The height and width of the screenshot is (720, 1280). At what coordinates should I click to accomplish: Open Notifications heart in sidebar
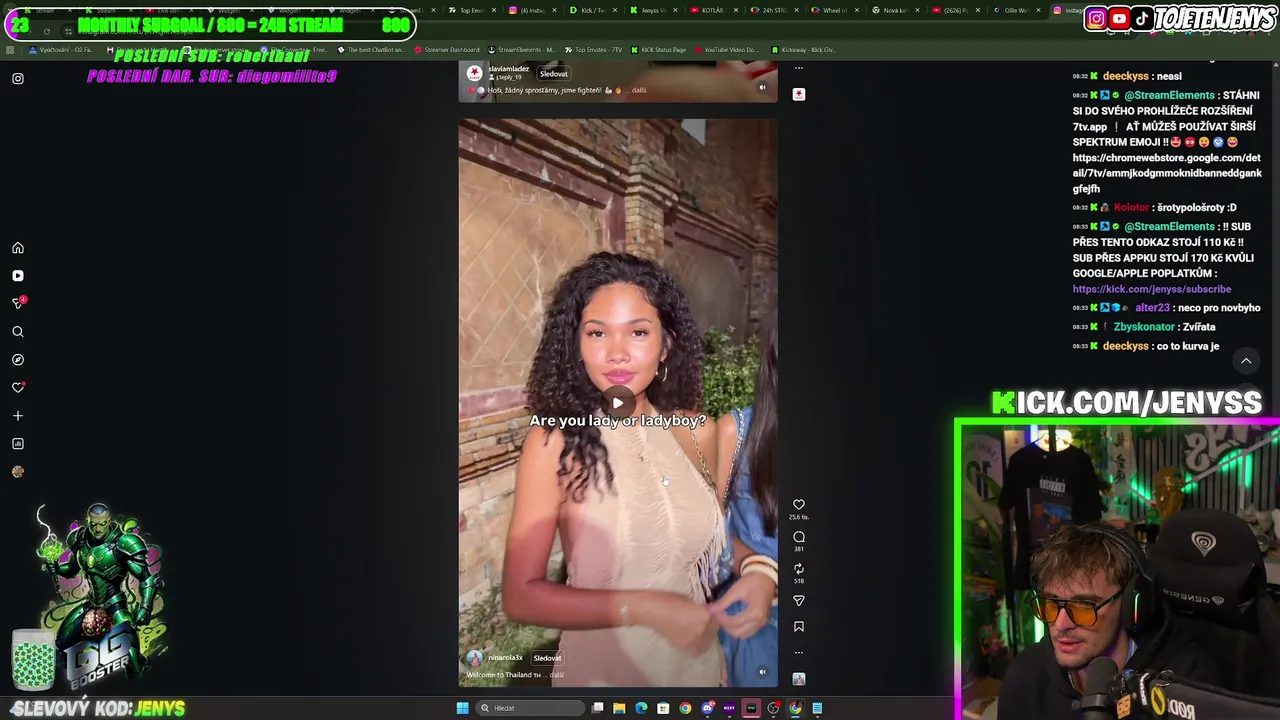tap(18, 388)
